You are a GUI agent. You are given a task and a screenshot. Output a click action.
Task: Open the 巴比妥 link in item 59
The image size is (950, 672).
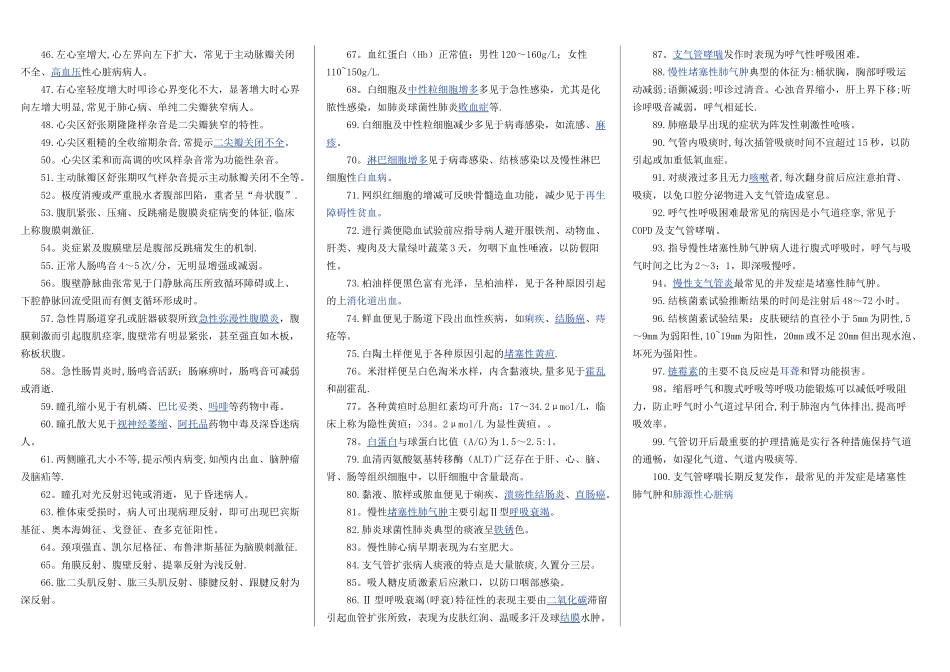[173, 407]
